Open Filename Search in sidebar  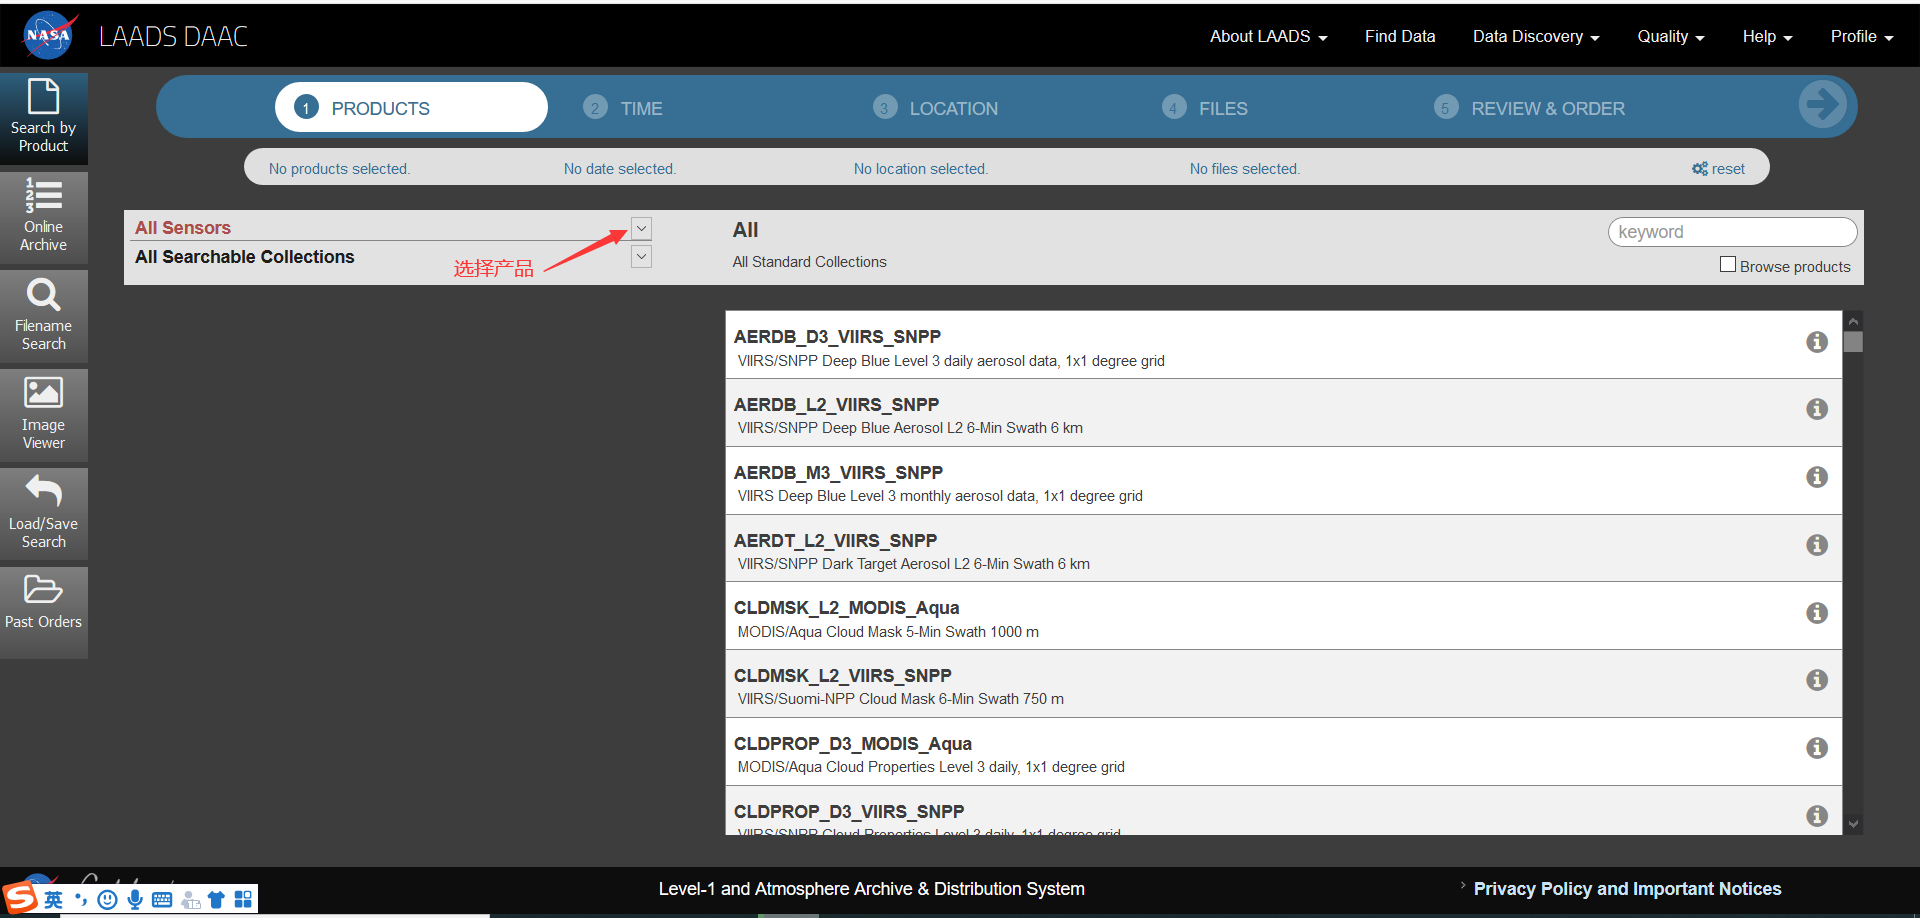(x=44, y=316)
